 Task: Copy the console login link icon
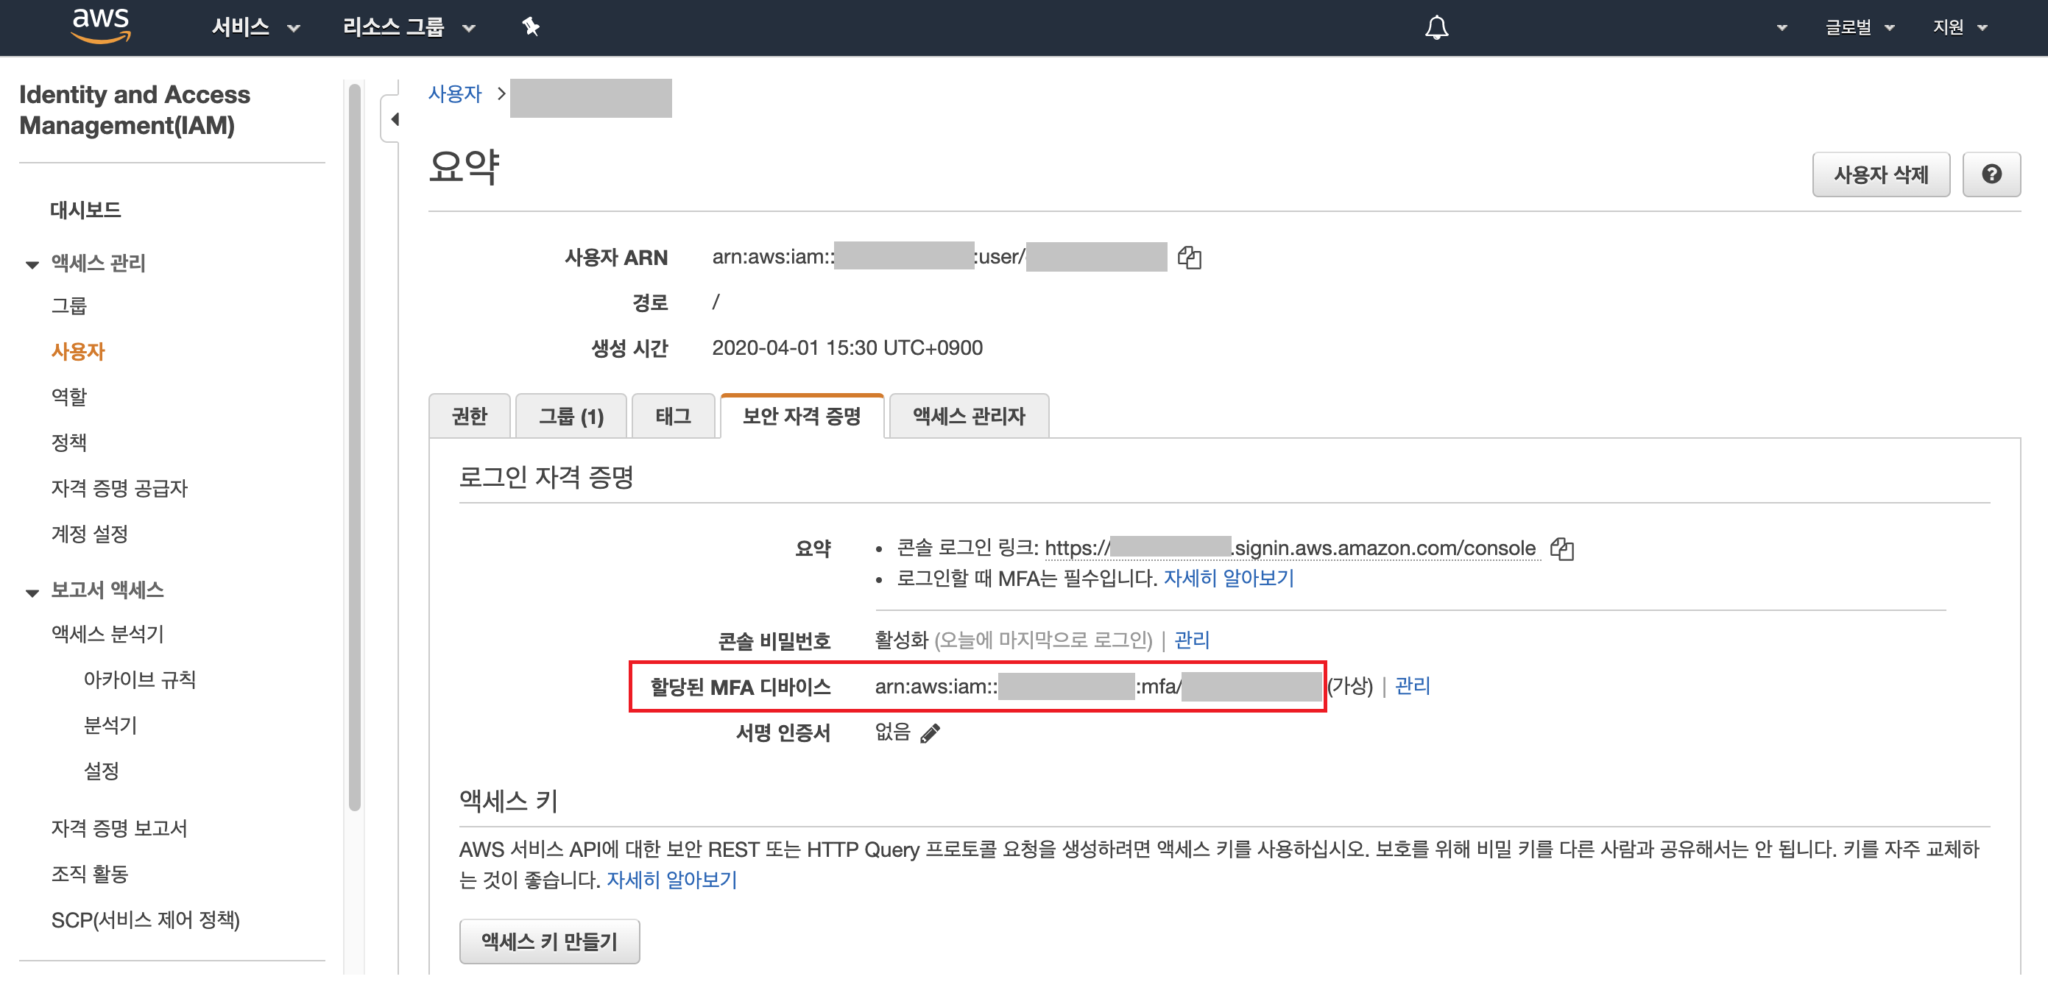[x=1563, y=548]
